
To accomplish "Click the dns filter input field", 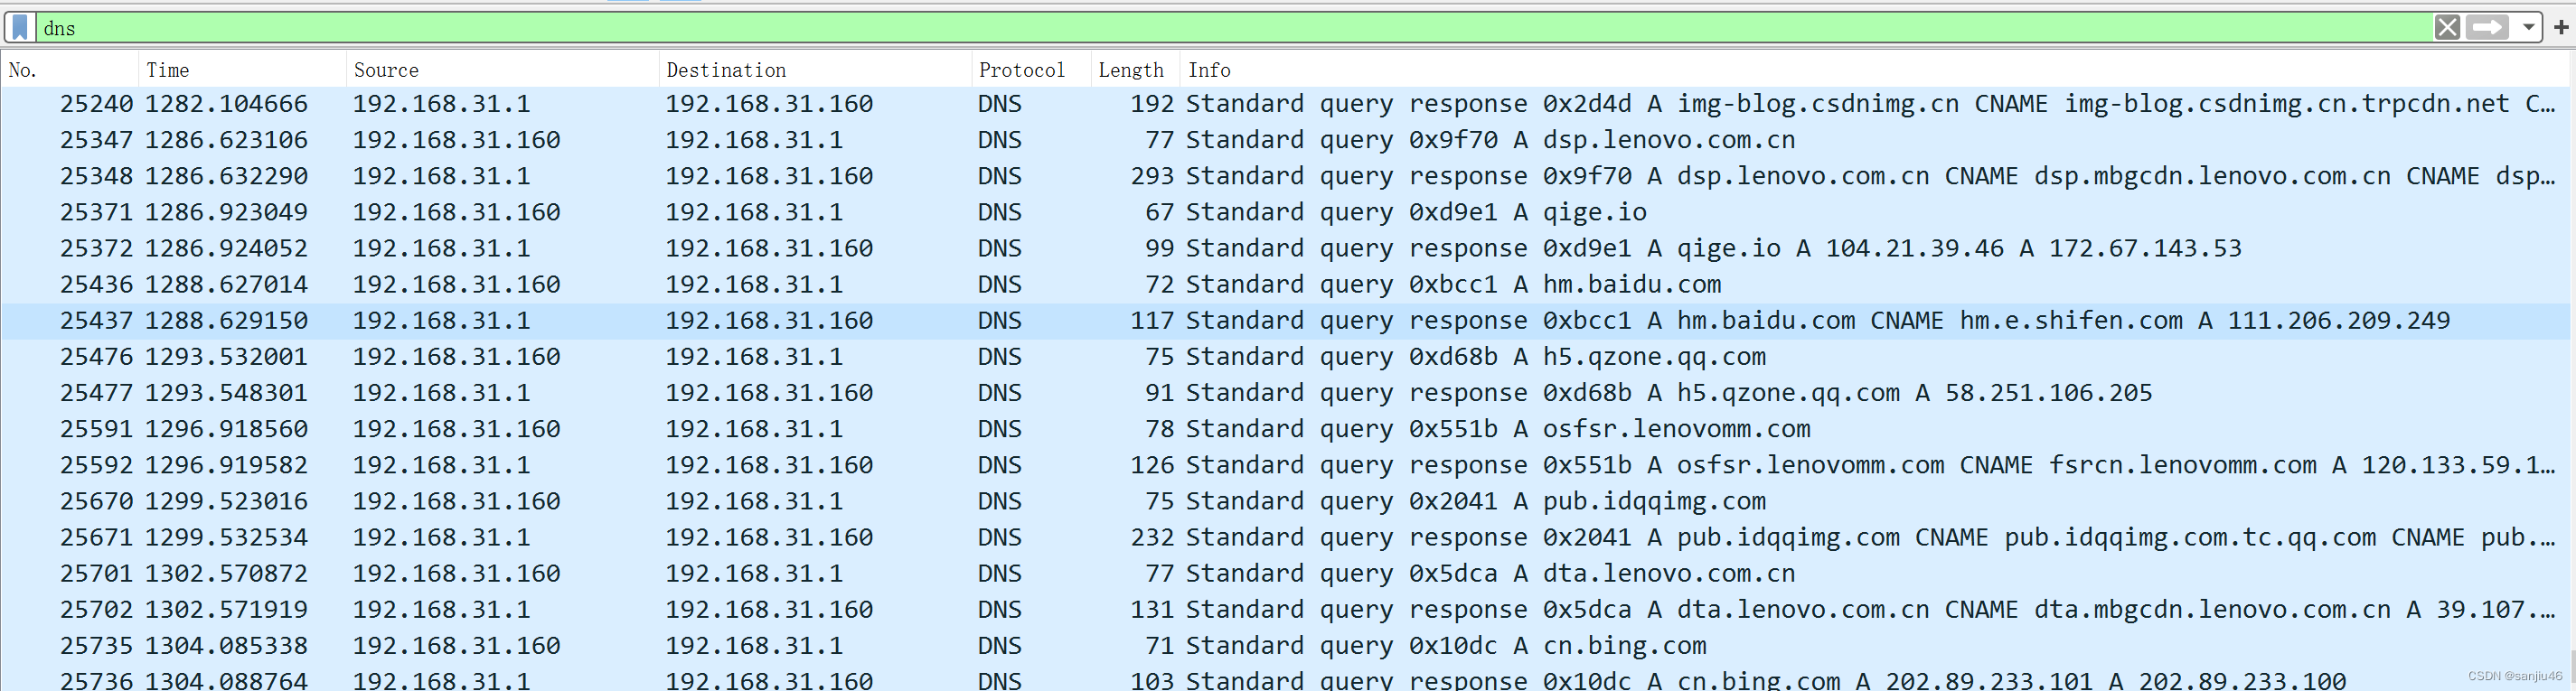I will coord(1234,28).
